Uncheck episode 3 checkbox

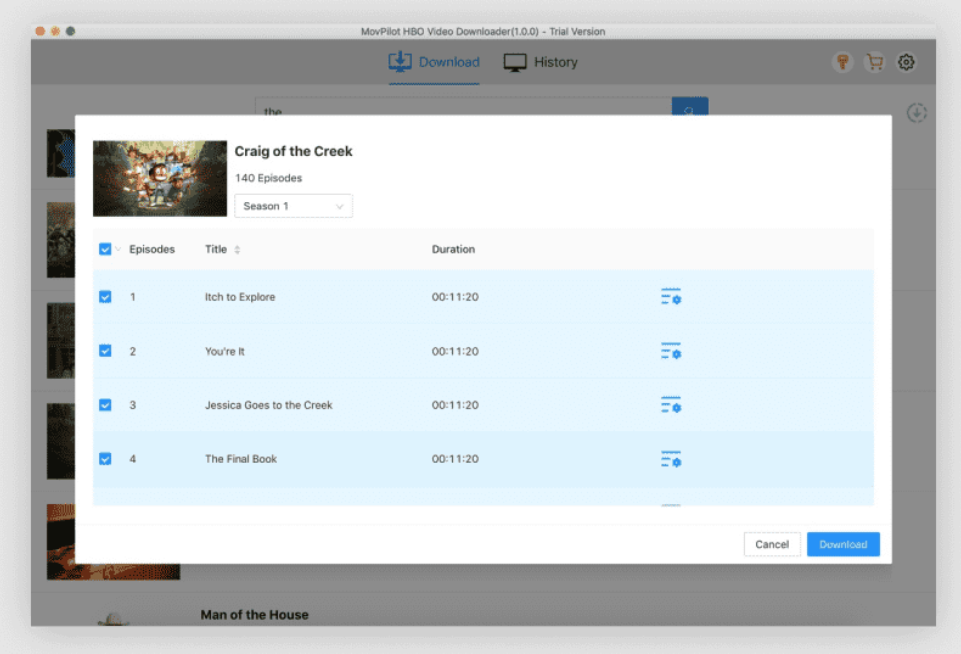point(105,405)
